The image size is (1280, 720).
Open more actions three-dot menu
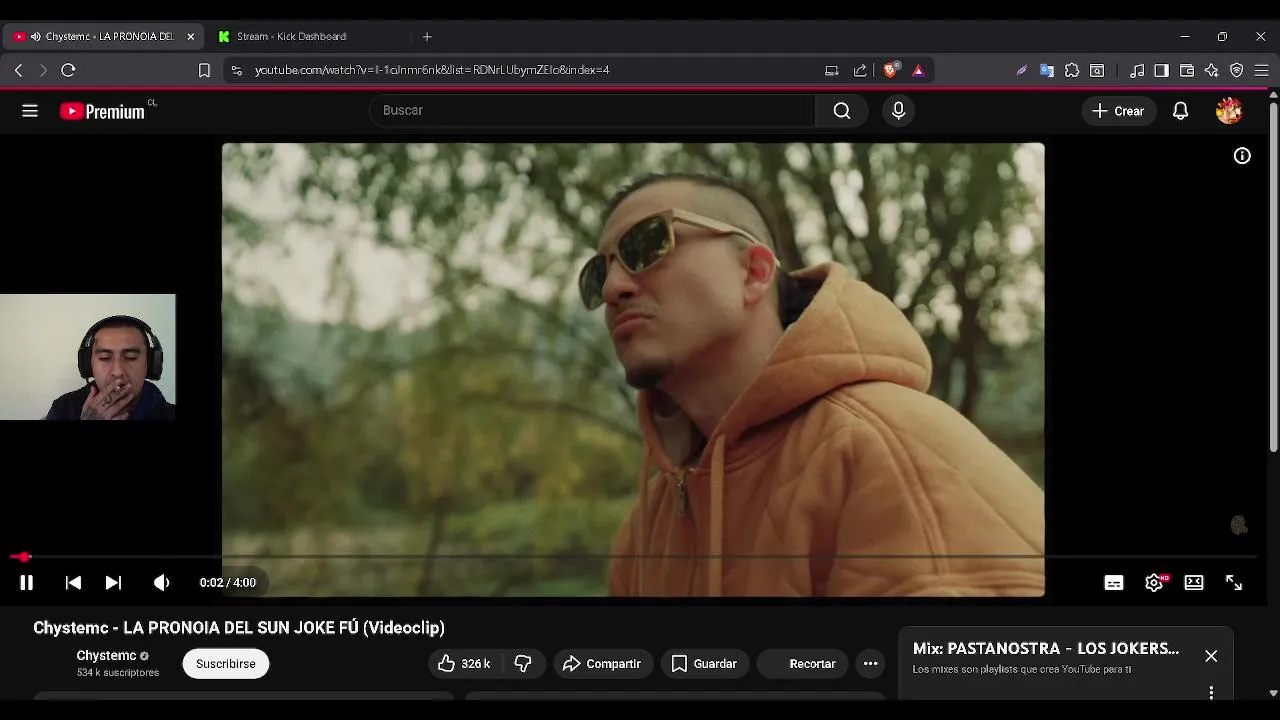(x=871, y=664)
